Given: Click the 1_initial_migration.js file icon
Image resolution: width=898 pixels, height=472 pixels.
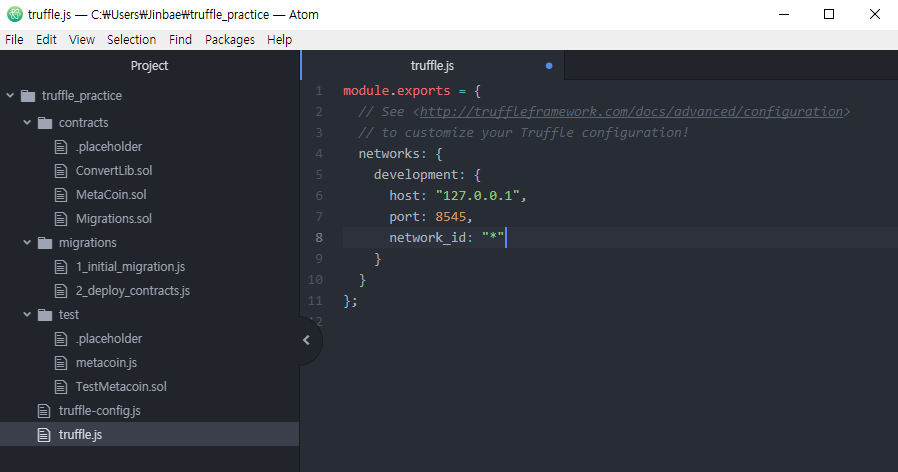Looking at the screenshot, I should [x=61, y=267].
